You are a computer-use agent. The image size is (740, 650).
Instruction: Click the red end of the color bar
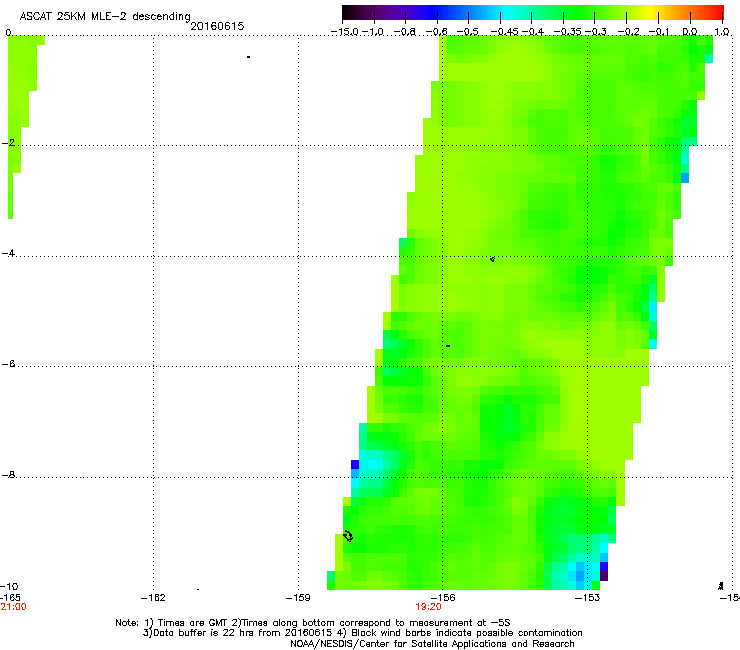(x=717, y=12)
